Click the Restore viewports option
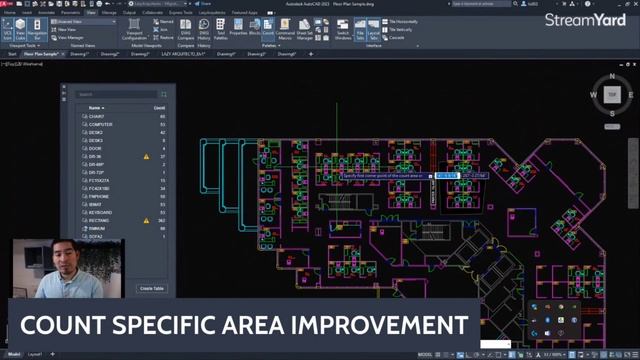Image resolution: width=640 pixels, height=360 pixels. tap(163, 38)
